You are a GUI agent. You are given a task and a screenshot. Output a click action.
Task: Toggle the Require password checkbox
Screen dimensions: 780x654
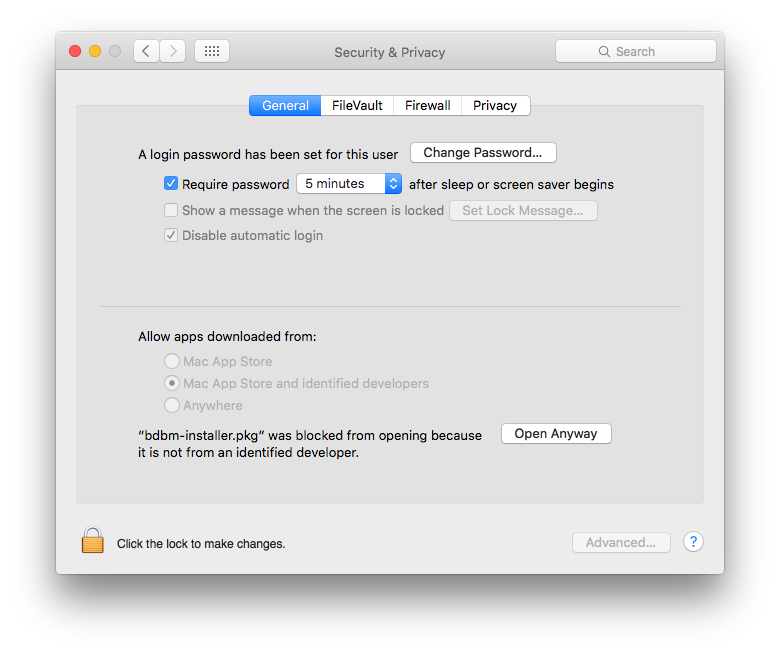[171, 184]
